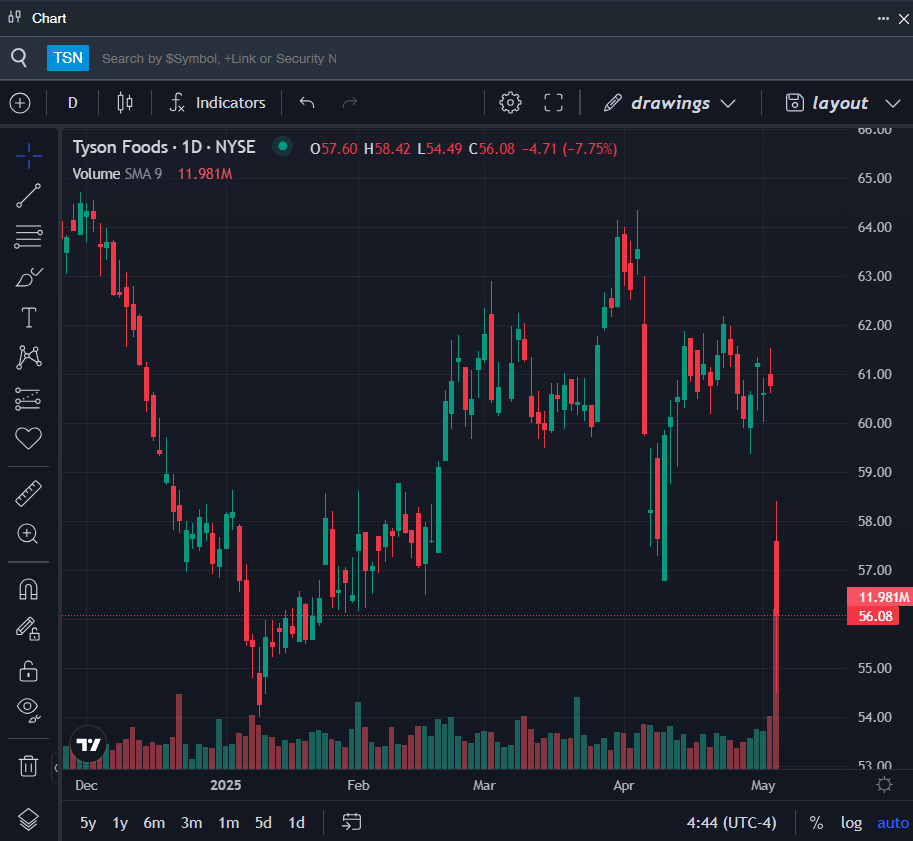
Task: Toggle auto scale mode
Action: tap(893, 822)
